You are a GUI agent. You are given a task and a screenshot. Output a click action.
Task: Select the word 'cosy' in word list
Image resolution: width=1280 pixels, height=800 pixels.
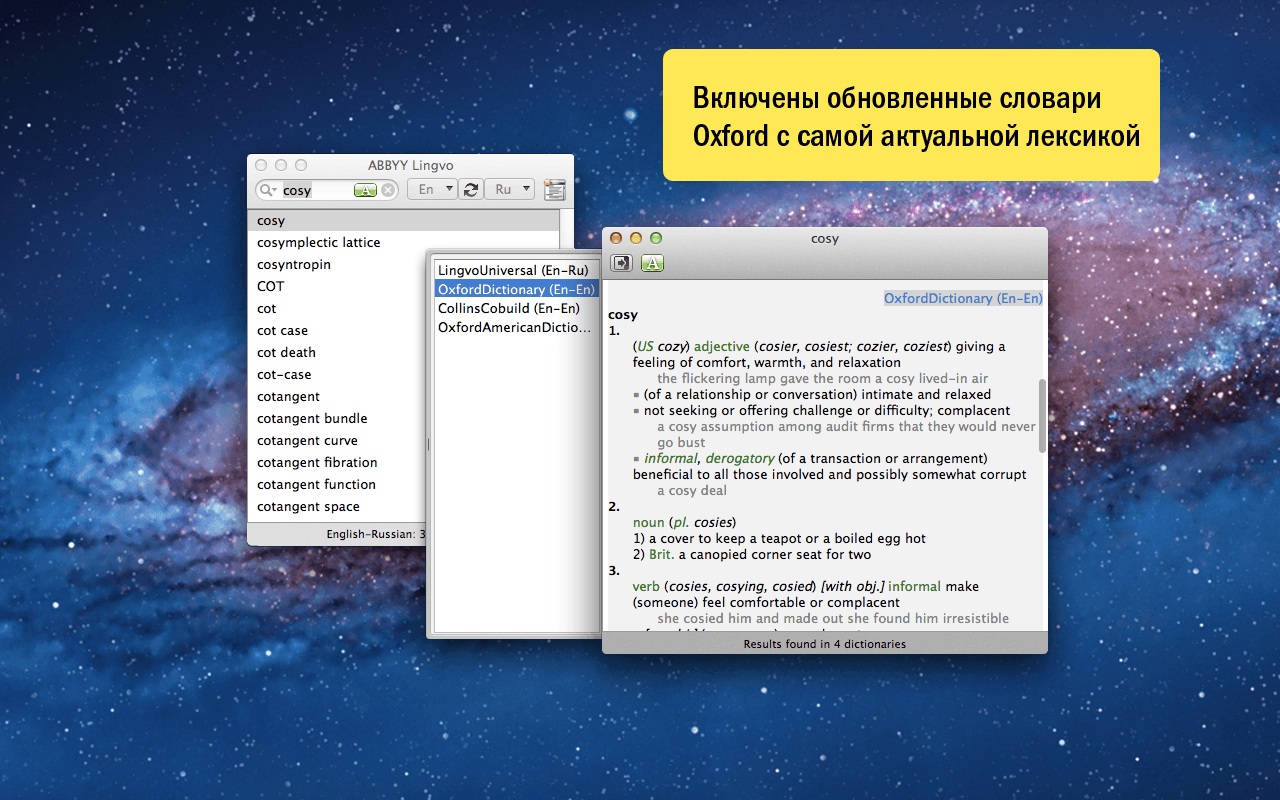(403, 221)
